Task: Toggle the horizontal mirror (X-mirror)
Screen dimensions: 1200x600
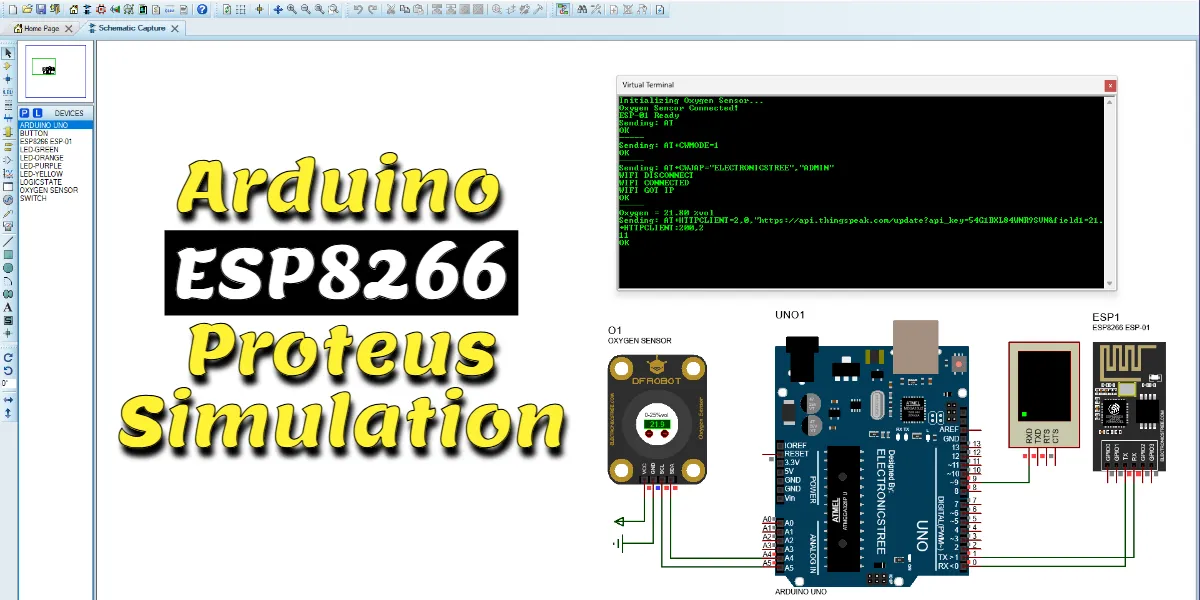Action: pyautogui.click(x=8, y=398)
